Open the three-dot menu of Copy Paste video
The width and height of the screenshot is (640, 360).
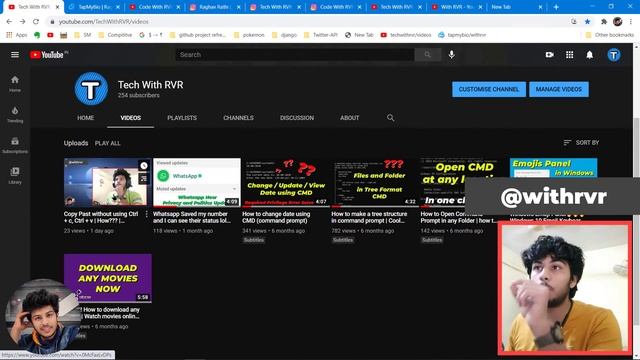(x=147, y=214)
